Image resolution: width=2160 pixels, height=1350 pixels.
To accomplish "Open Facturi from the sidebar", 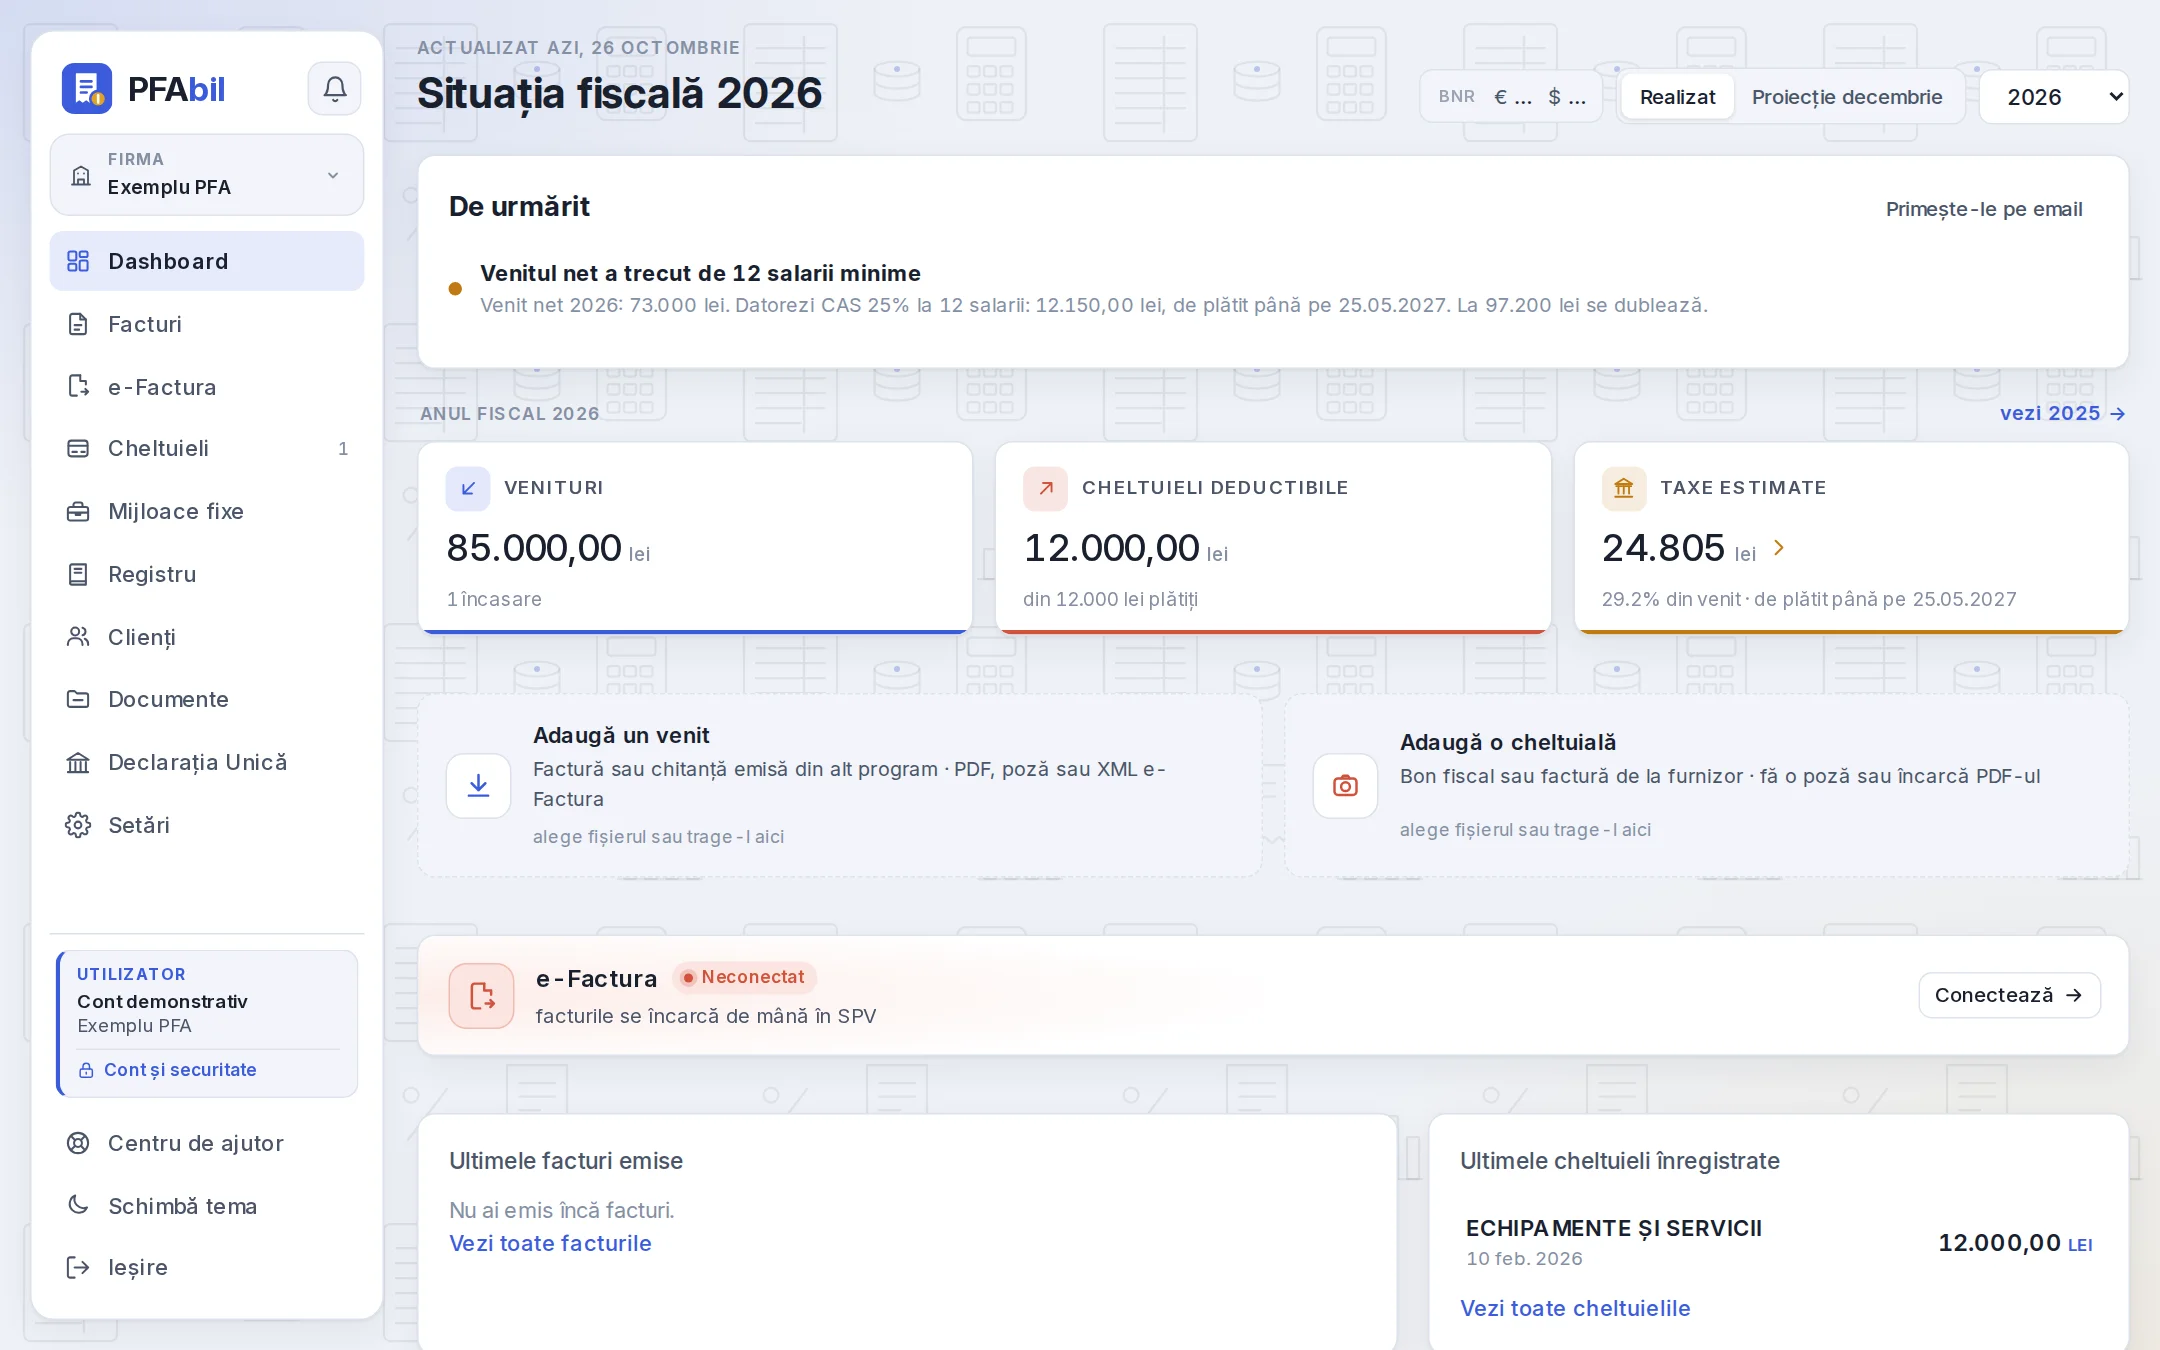I will click(x=207, y=324).
